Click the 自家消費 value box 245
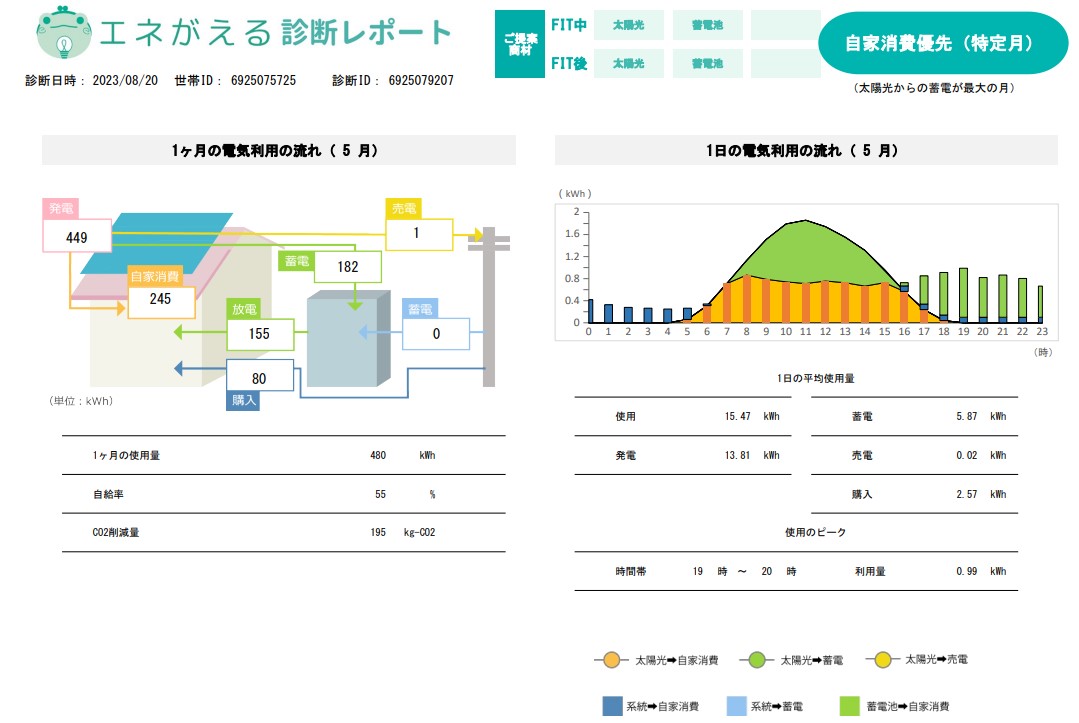This screenshot has width=1079, height=723. (161, 301)
